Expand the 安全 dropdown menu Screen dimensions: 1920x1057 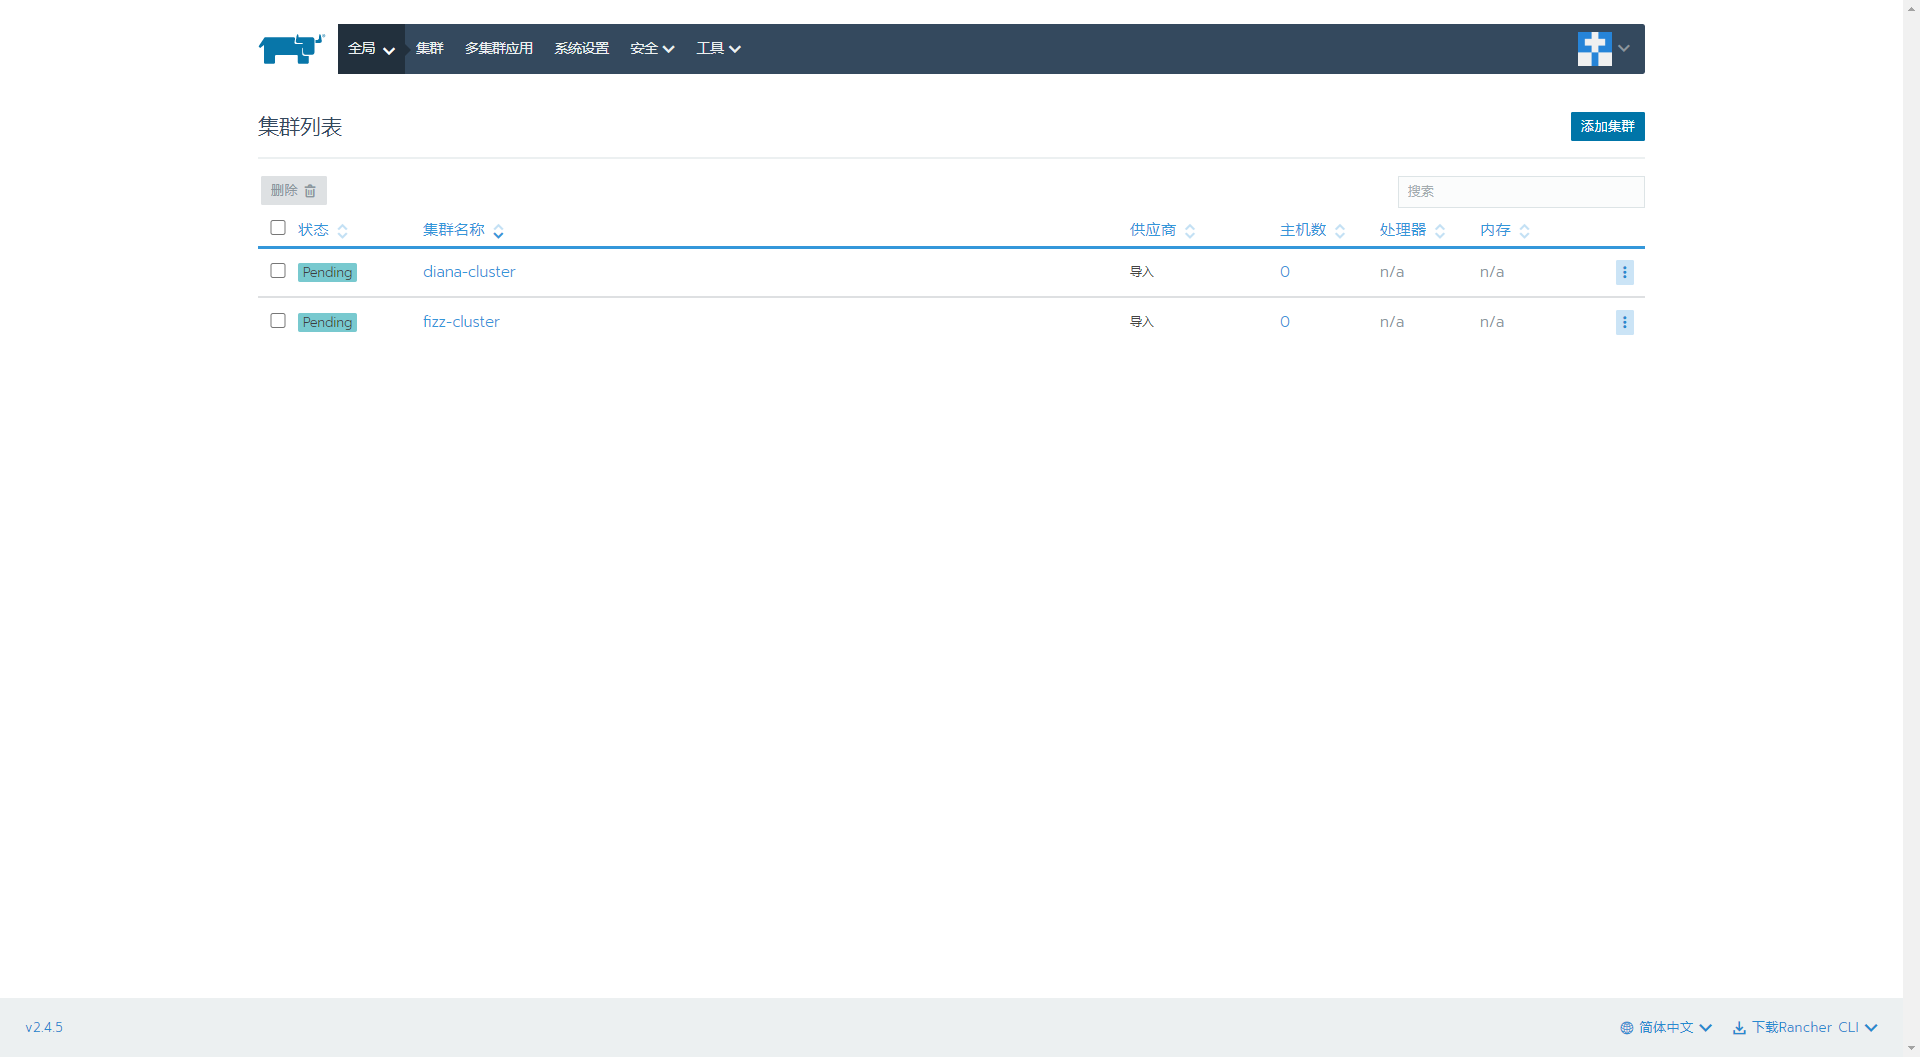coord(652,48)
